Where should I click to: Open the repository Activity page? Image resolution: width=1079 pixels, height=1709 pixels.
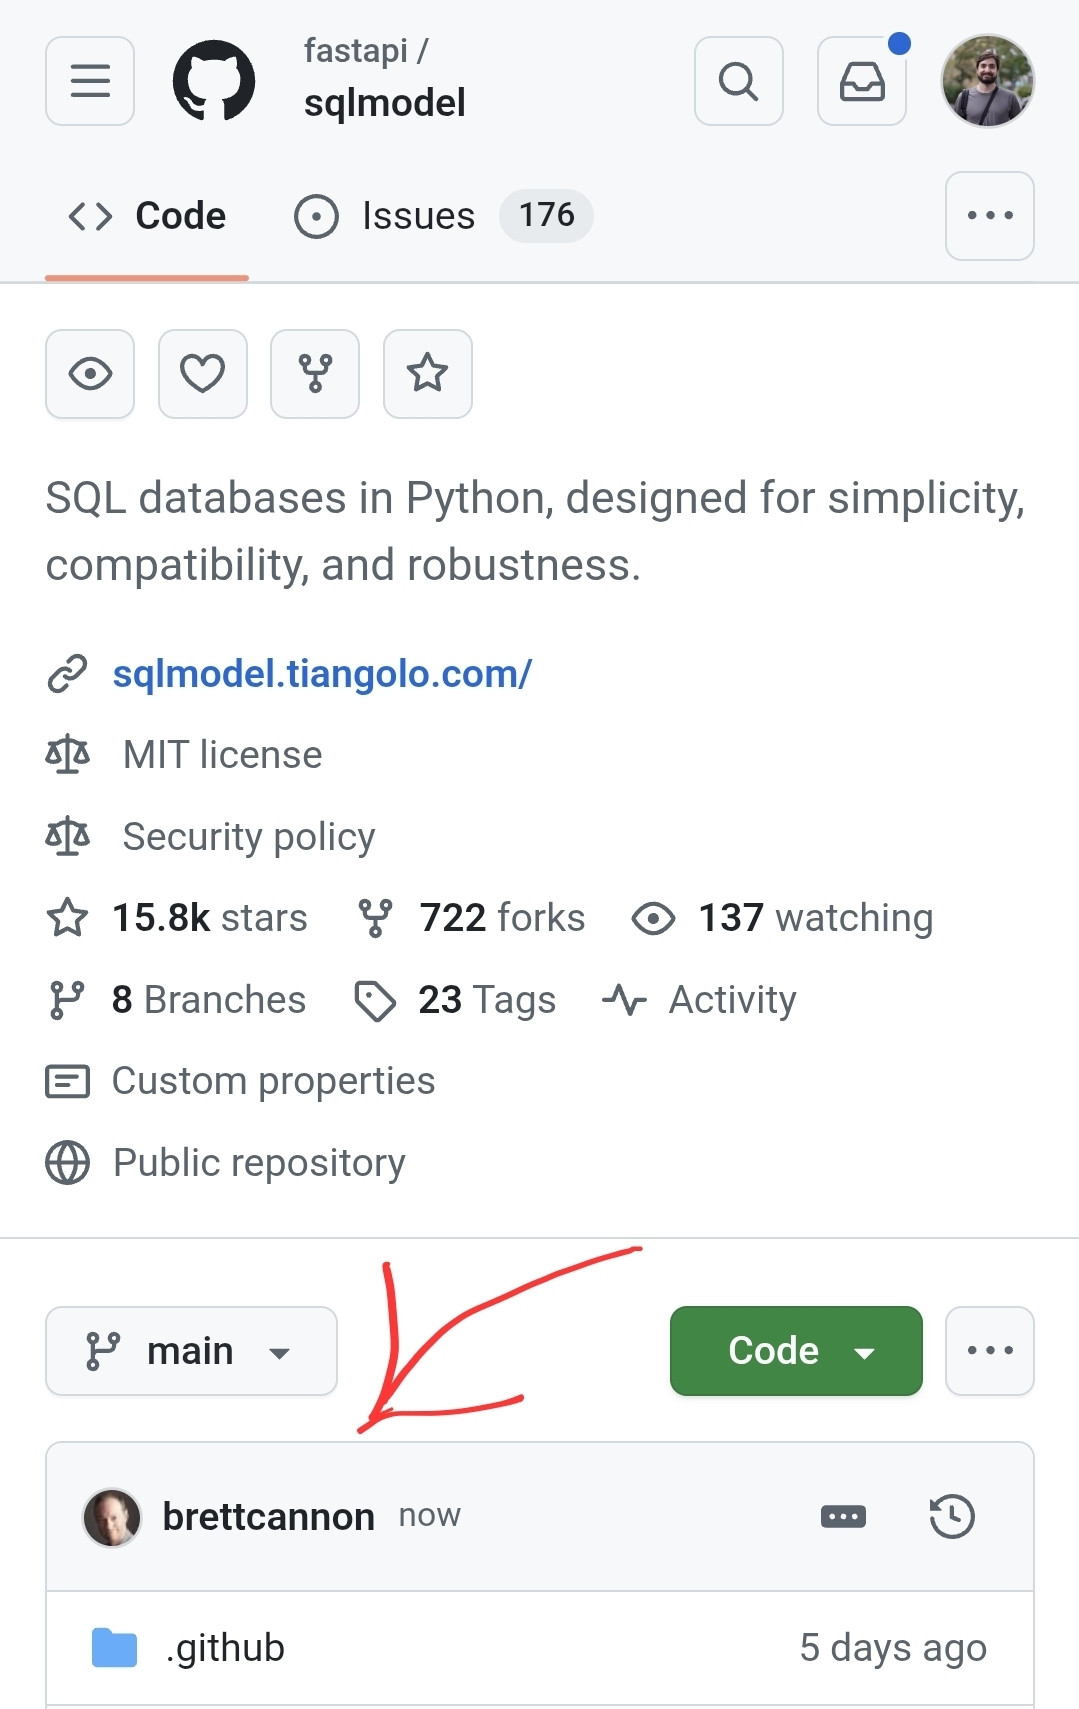coord(733,1000)
